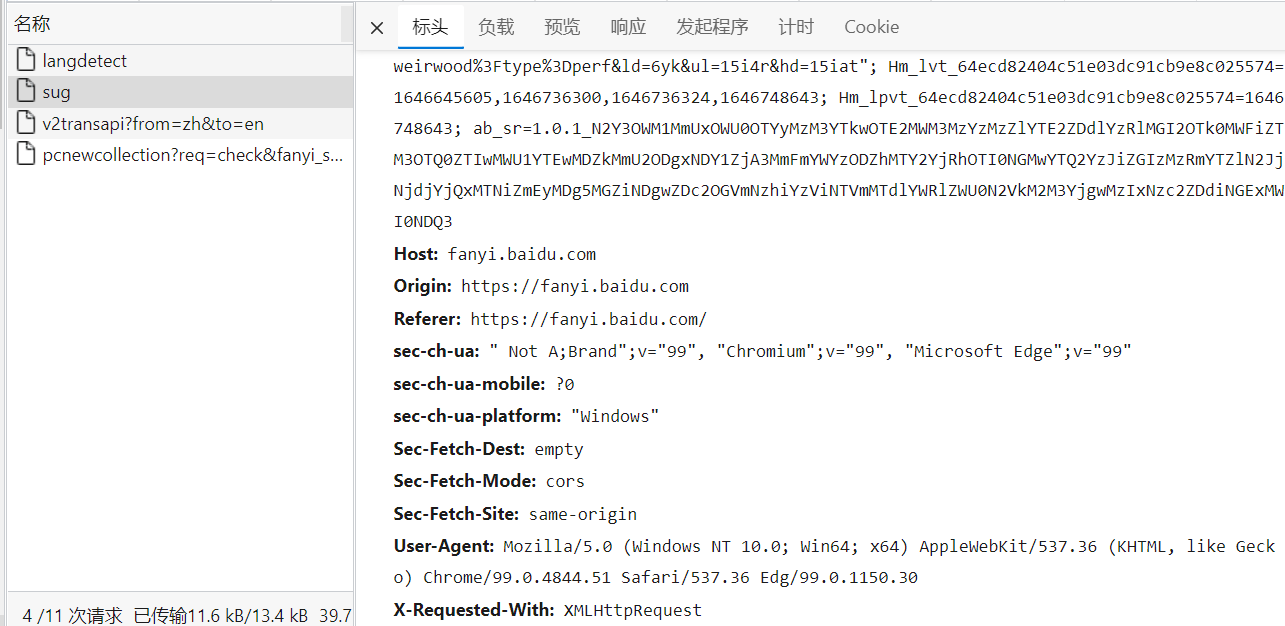
Task: Click the Sec-Fetch-Mode value cors
Action: tap(565, 481)
